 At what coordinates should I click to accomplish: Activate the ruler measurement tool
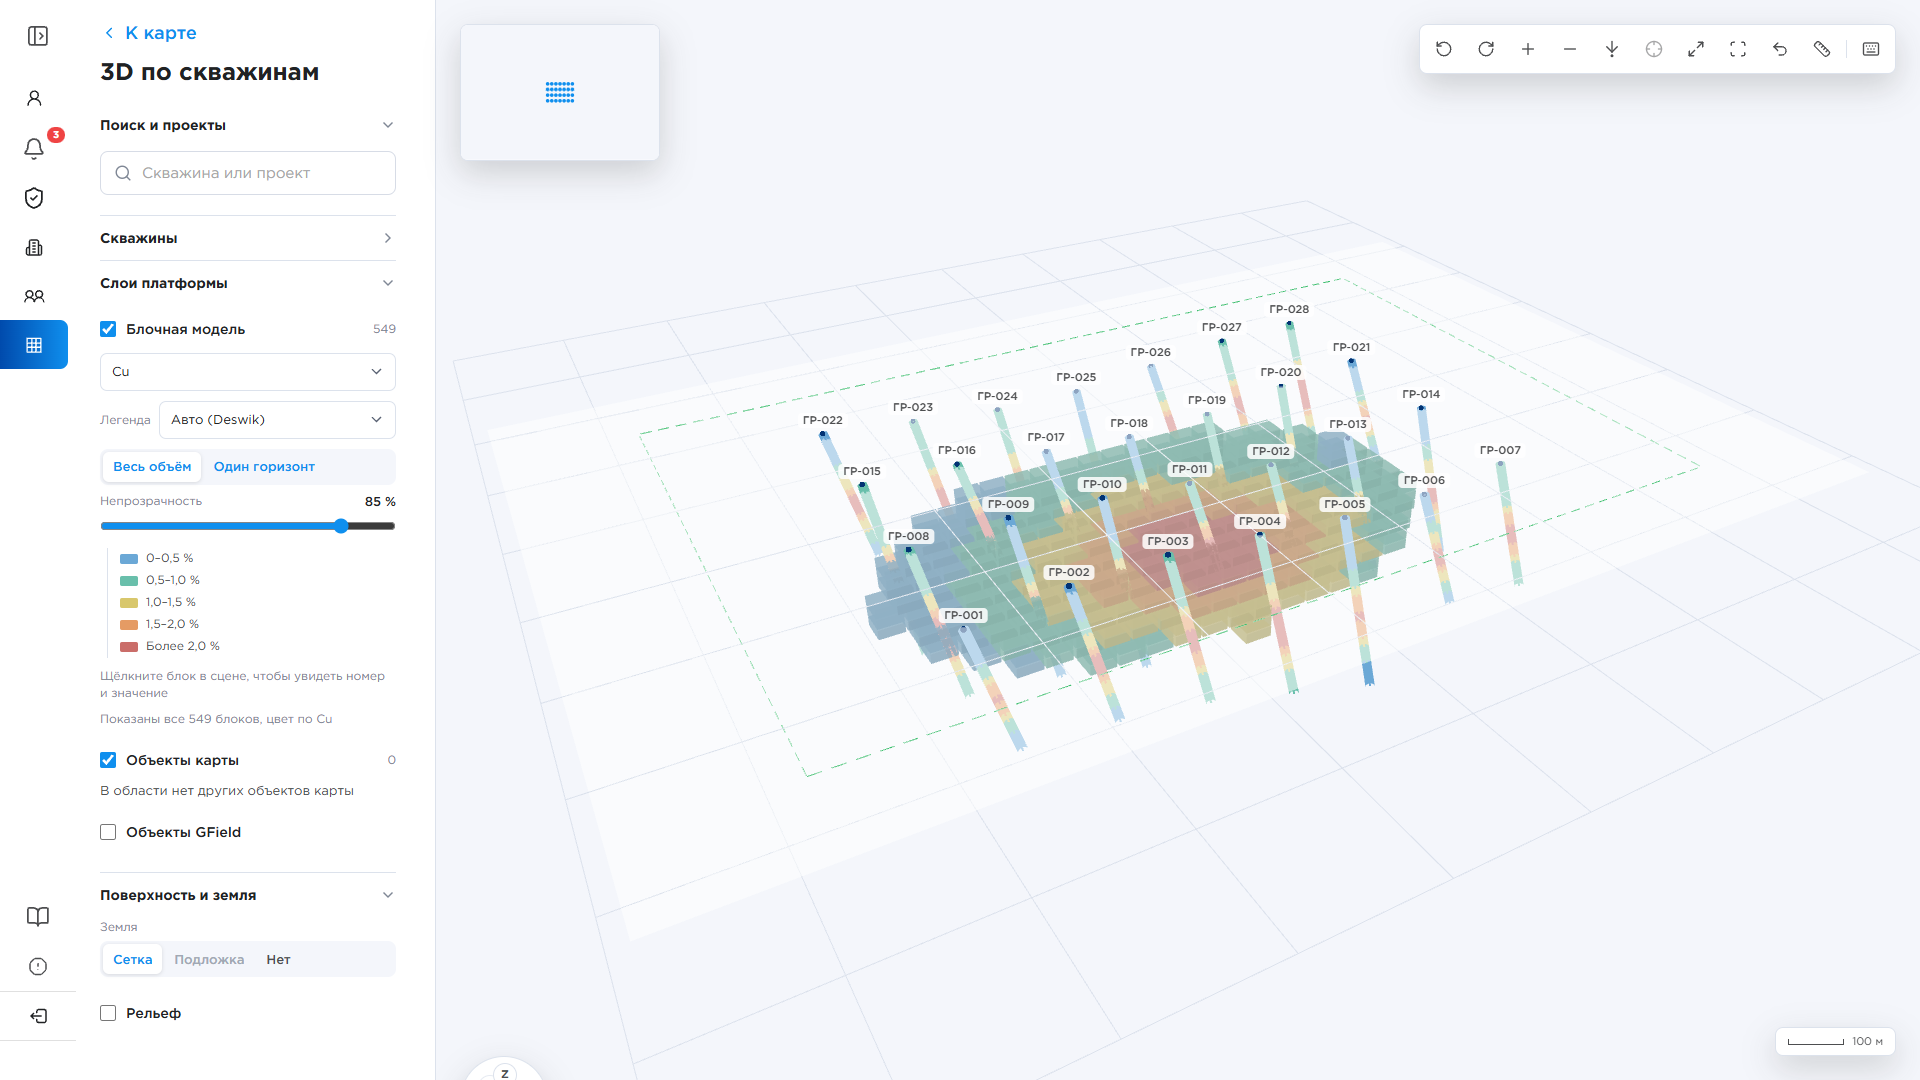pyautogui.click(x=1822, y=49)
